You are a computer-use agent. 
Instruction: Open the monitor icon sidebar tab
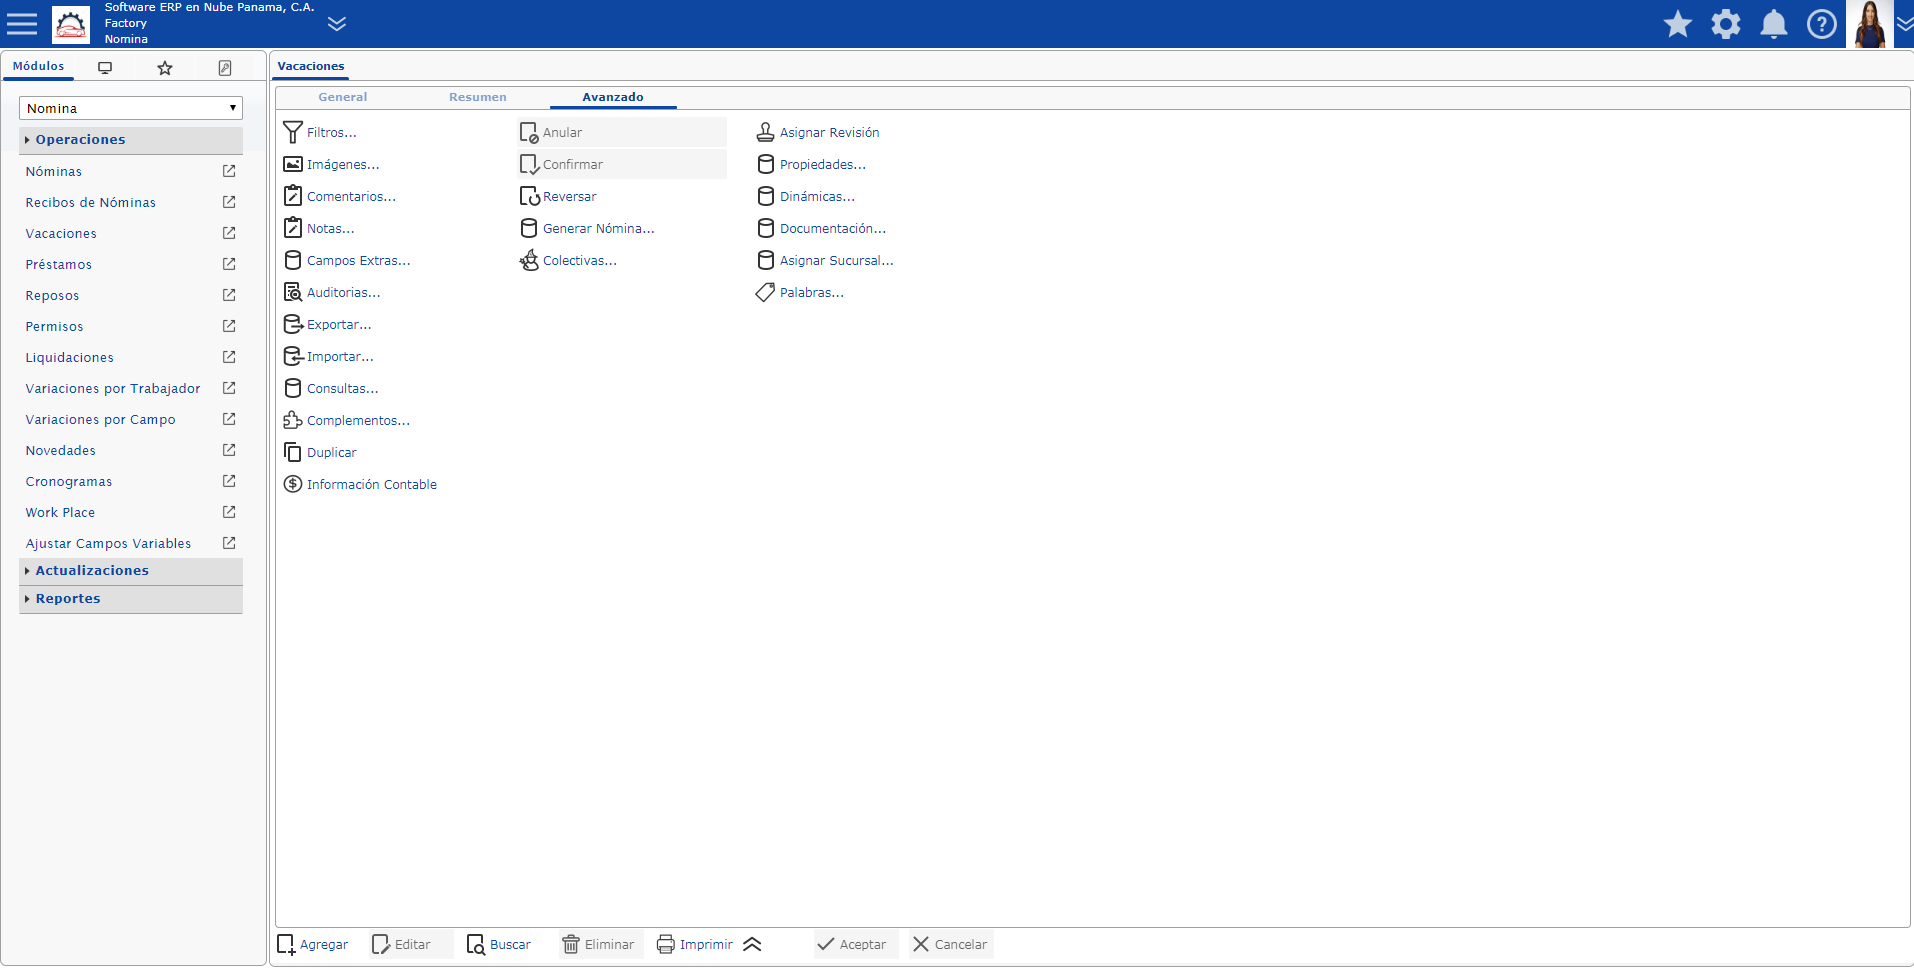click(x=105, y=68)
